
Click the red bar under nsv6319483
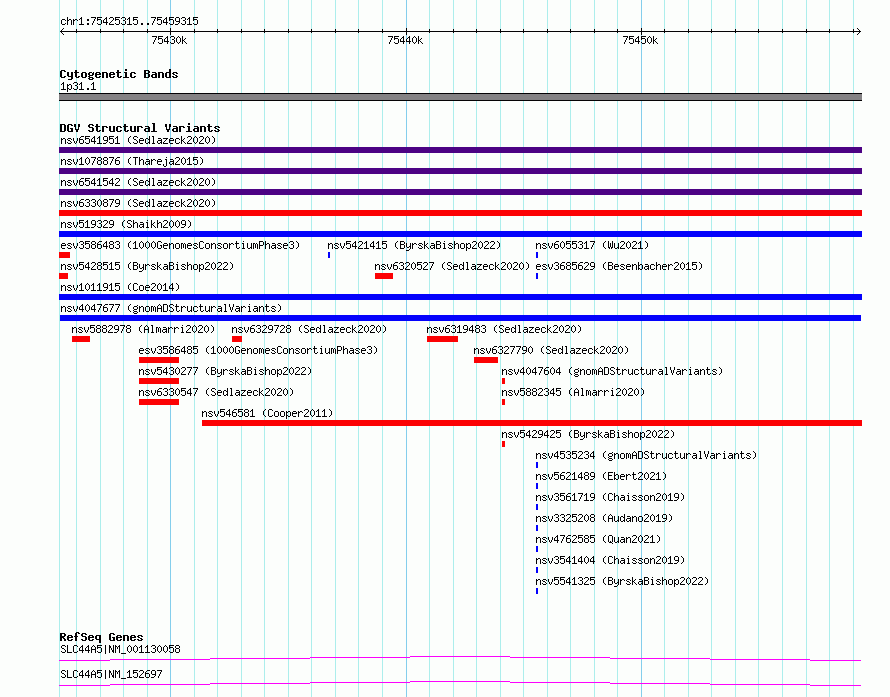[x=443, y=339]
